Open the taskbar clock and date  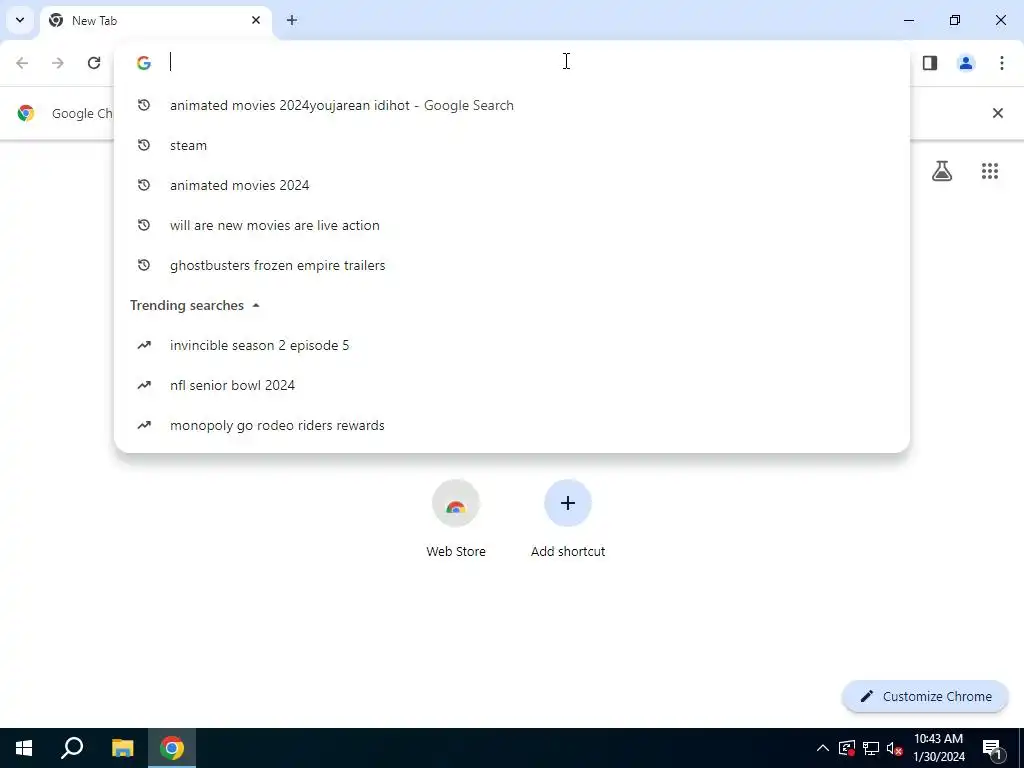939,748
